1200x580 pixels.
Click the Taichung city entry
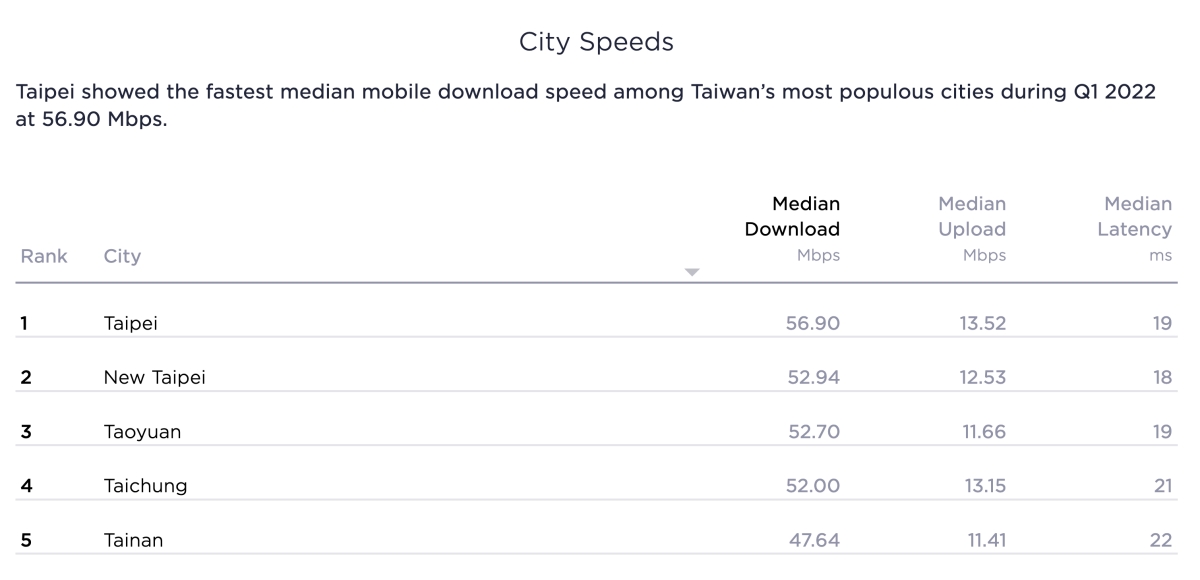tap(145, 486)
